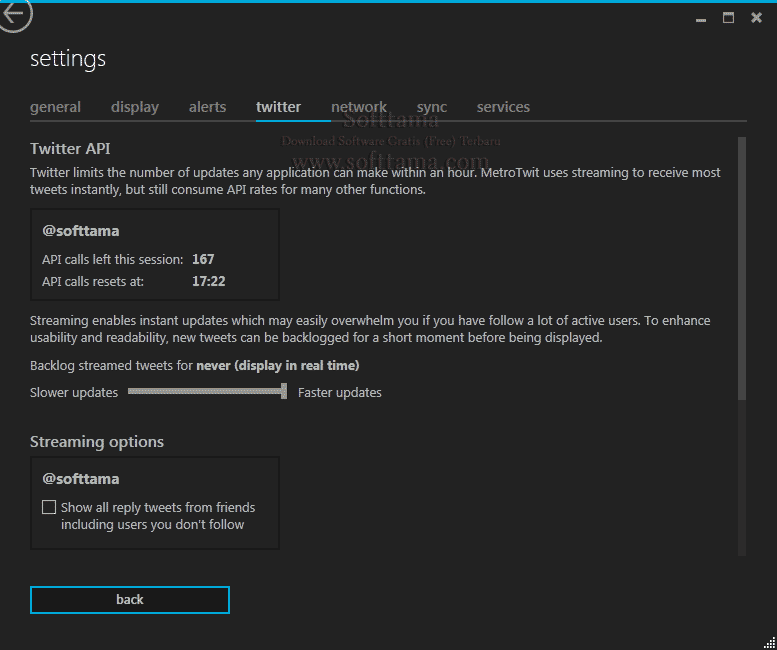Click the settings page title

click(x=68, y=59)
